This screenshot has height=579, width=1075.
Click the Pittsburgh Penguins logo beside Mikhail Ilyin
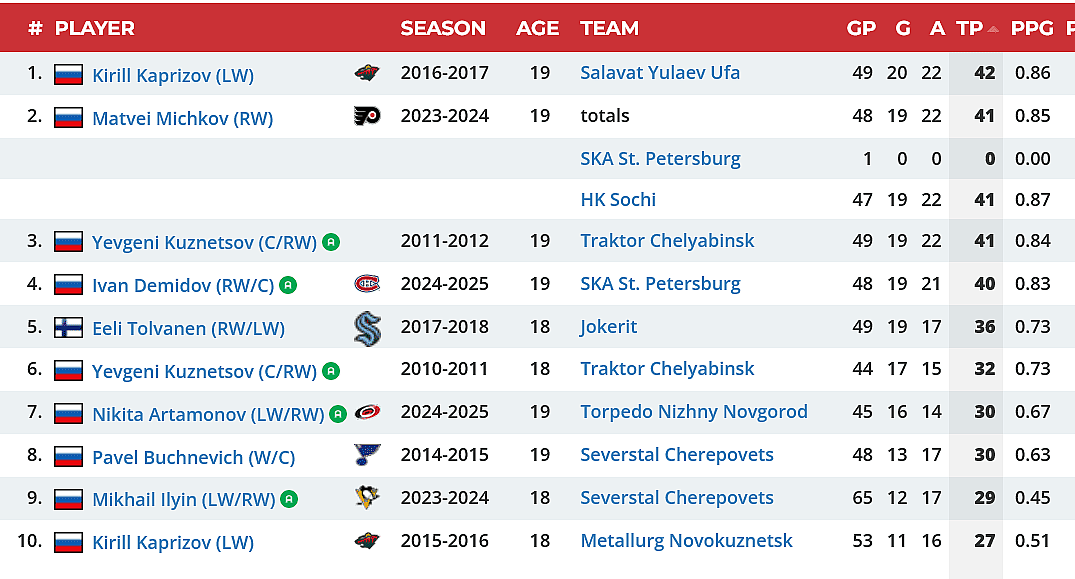click(x=367, y=498)
